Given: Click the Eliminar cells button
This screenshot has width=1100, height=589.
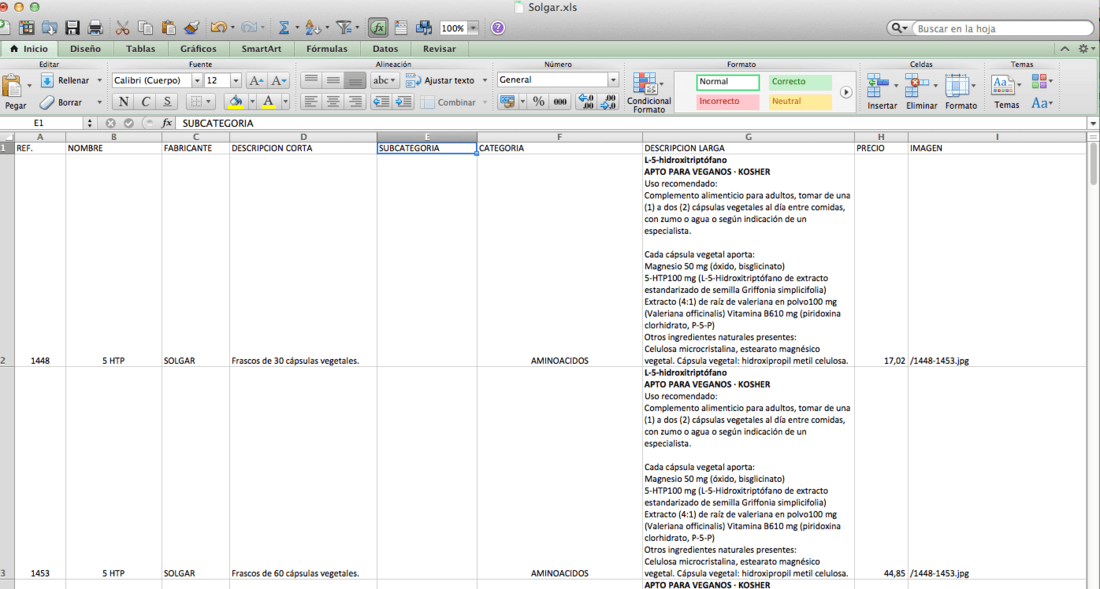Looking at the screenshot, I should (921, 92).
